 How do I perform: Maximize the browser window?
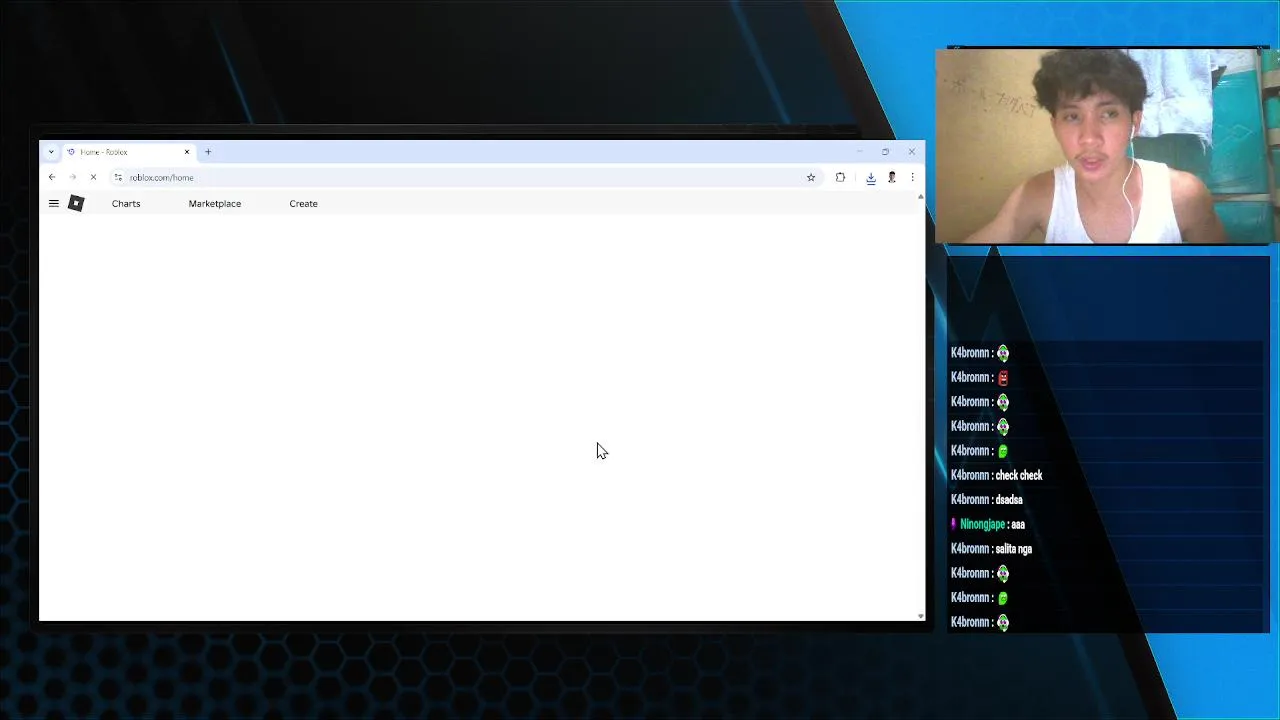pyautogui.click(x=885, y=152)
